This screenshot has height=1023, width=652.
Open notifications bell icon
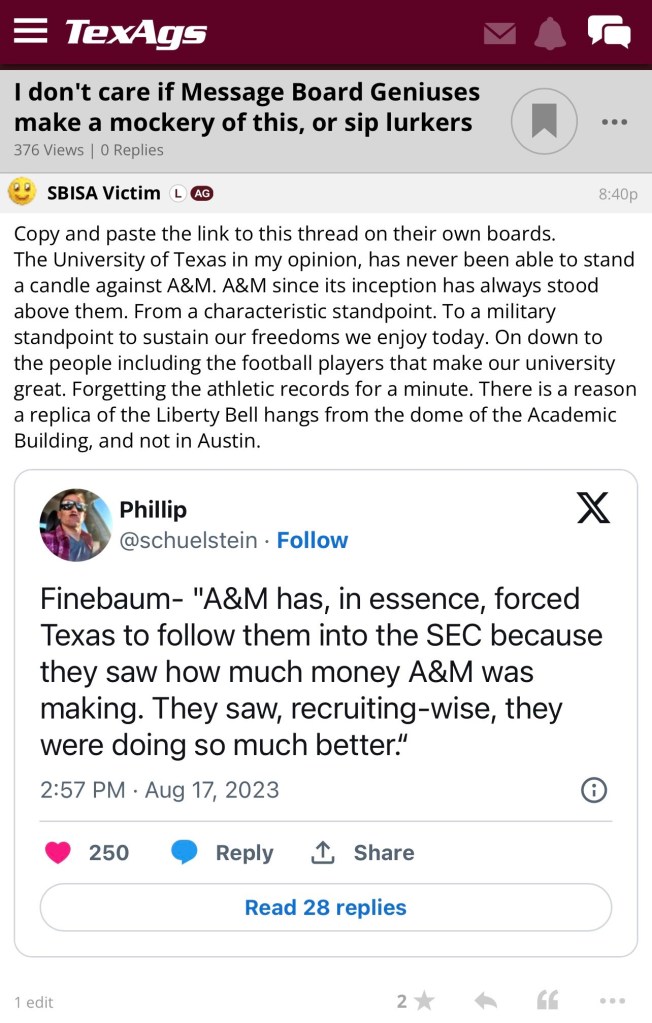coord(549,33)
